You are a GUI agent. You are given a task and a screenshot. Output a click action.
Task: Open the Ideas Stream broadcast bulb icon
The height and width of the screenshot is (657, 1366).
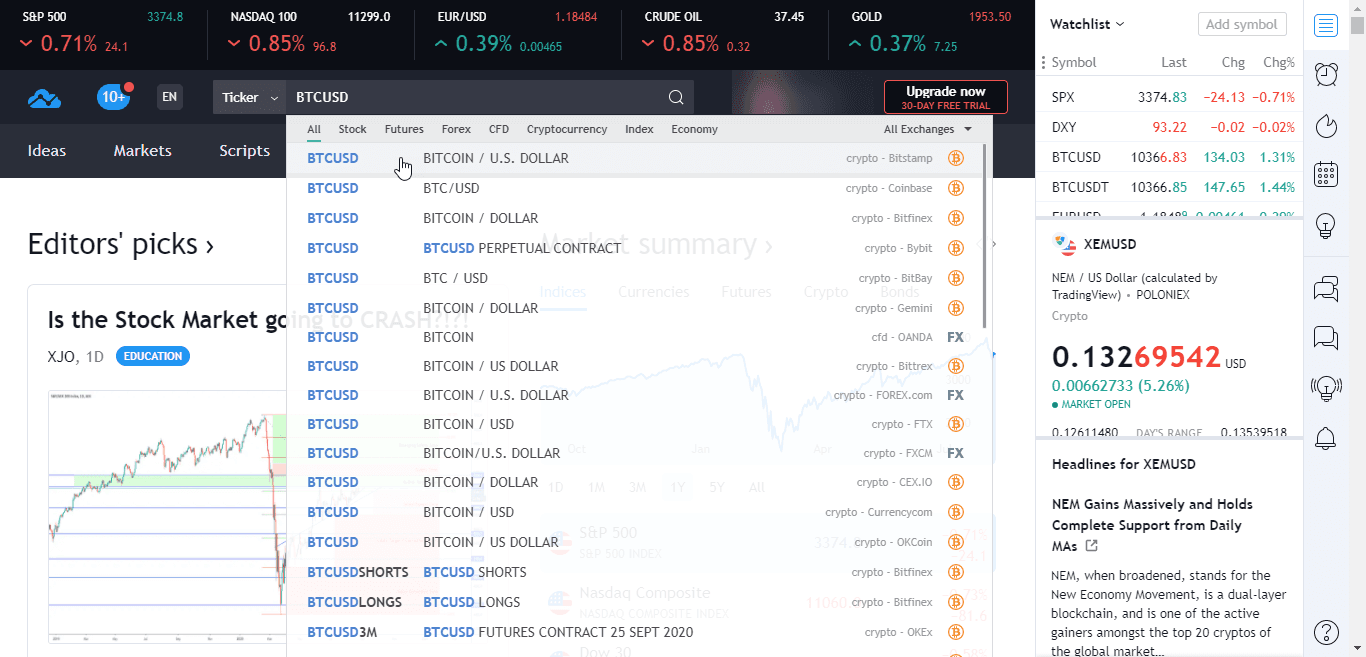coord(1326,387)
